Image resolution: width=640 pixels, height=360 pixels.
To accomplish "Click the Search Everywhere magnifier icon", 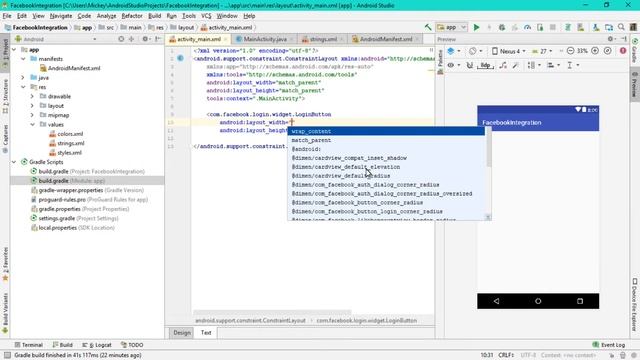I will tap(621, 27).
